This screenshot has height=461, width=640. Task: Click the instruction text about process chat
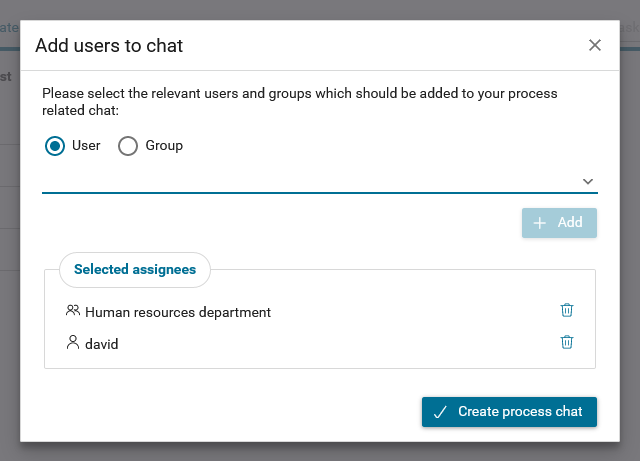[x=299, y=101]
